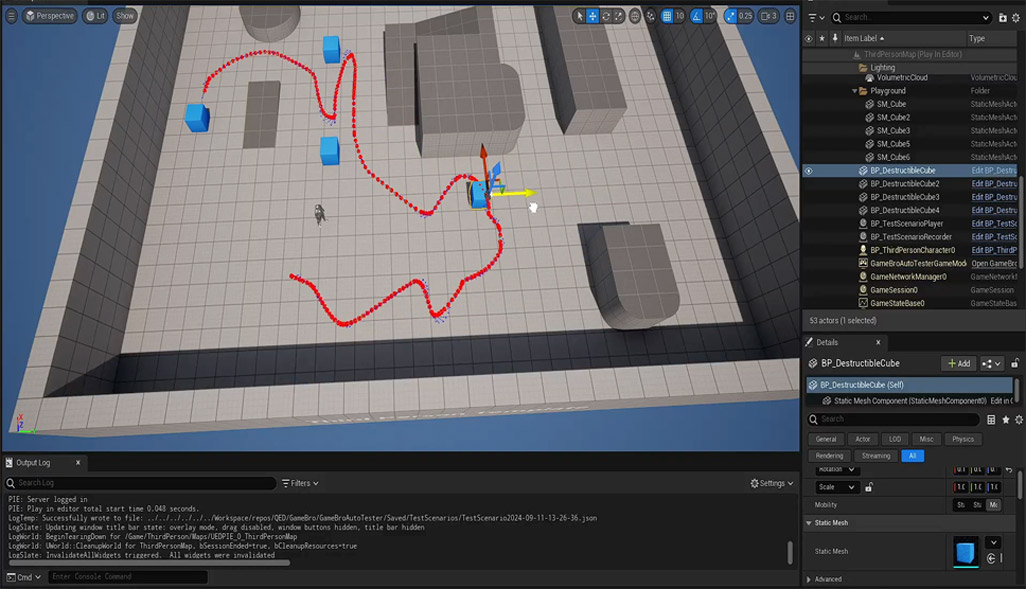Click the world/local coordinate globe icon
This screenshot has width=1026, height=589.
[x=635, y=16]
